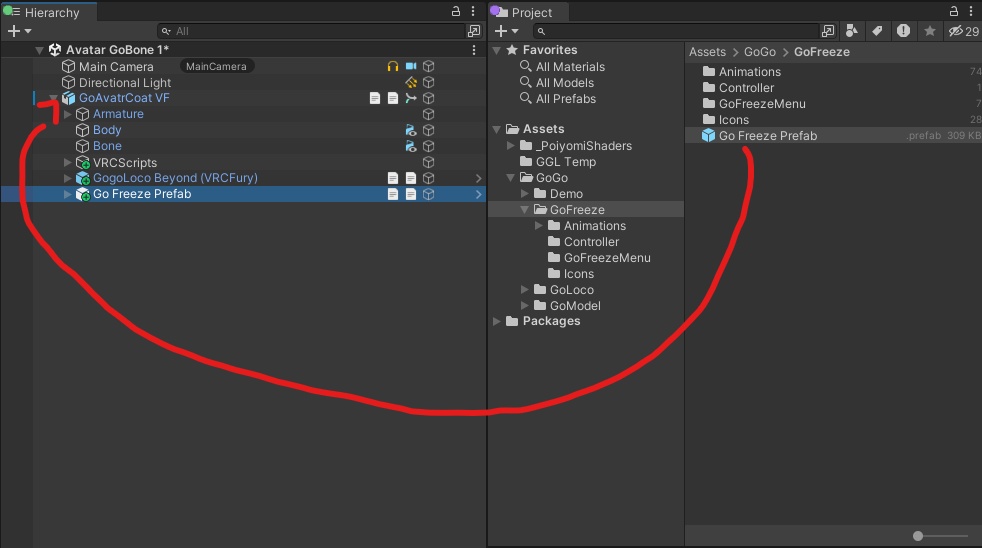Viewport: 982px width, 548px height.
Task: Expand the Demo folder
Action: pos(525,194)
